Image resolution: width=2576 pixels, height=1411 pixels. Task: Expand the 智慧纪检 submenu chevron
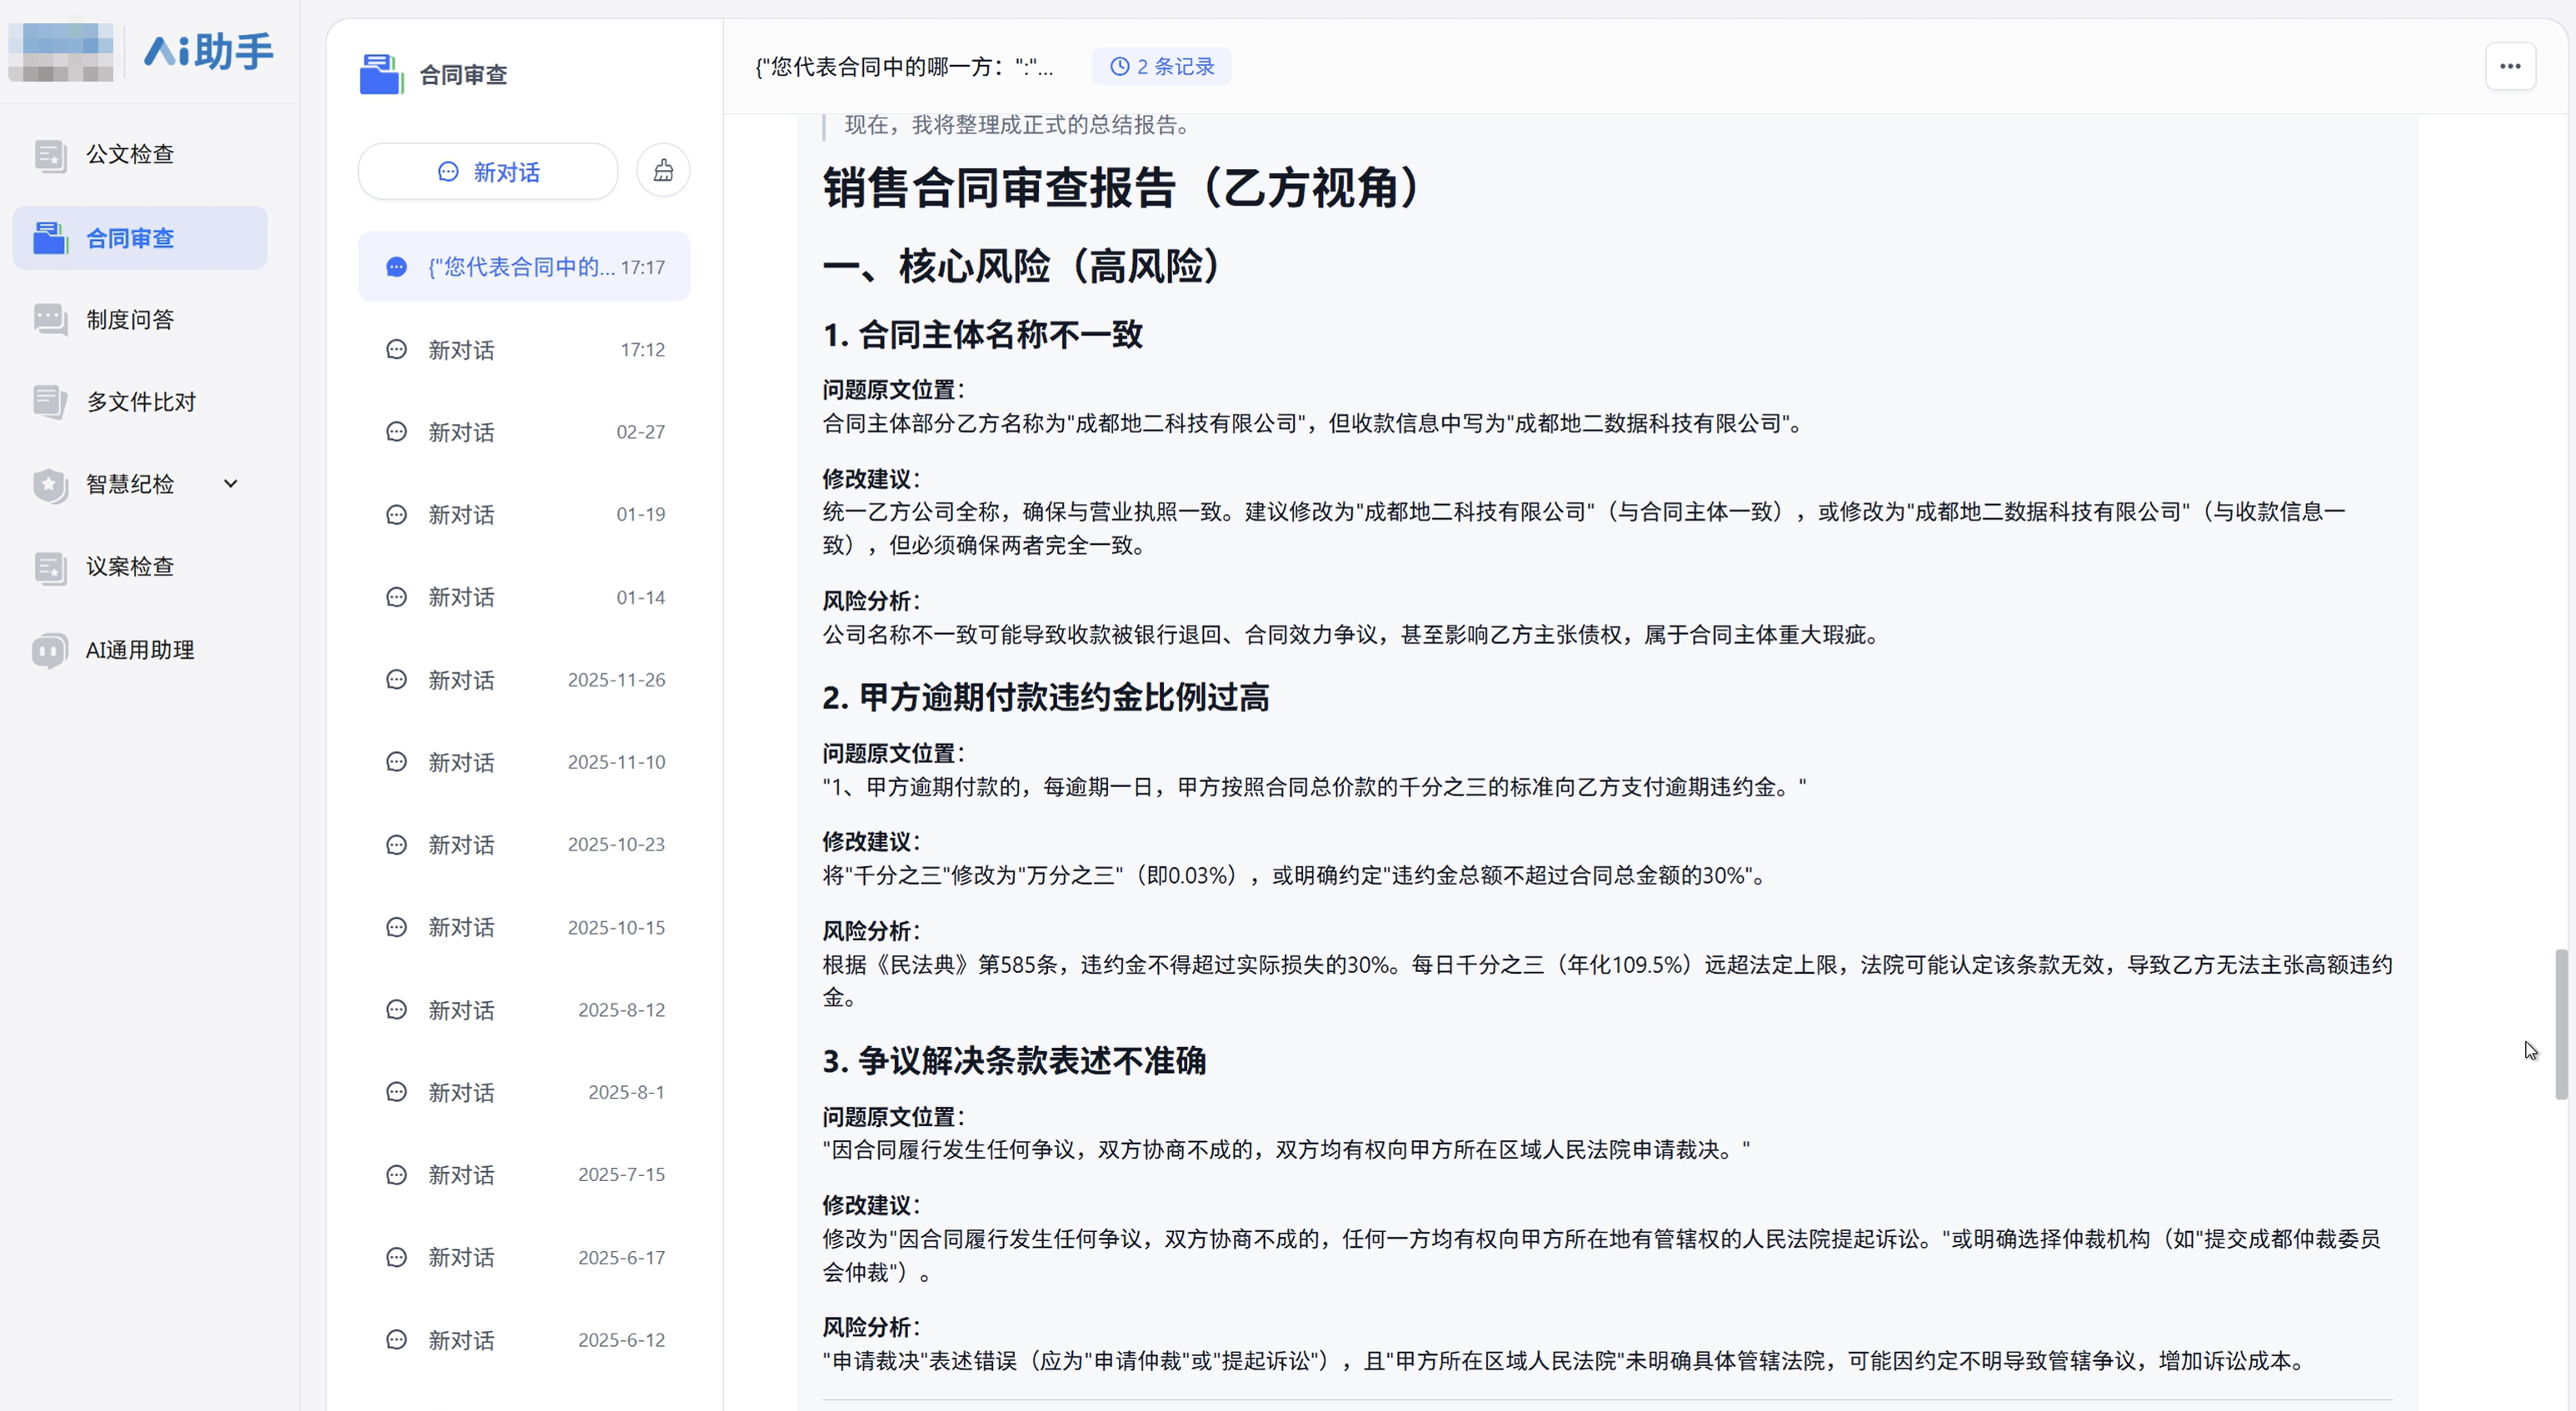pyautogui.click(x=231, y=484)
